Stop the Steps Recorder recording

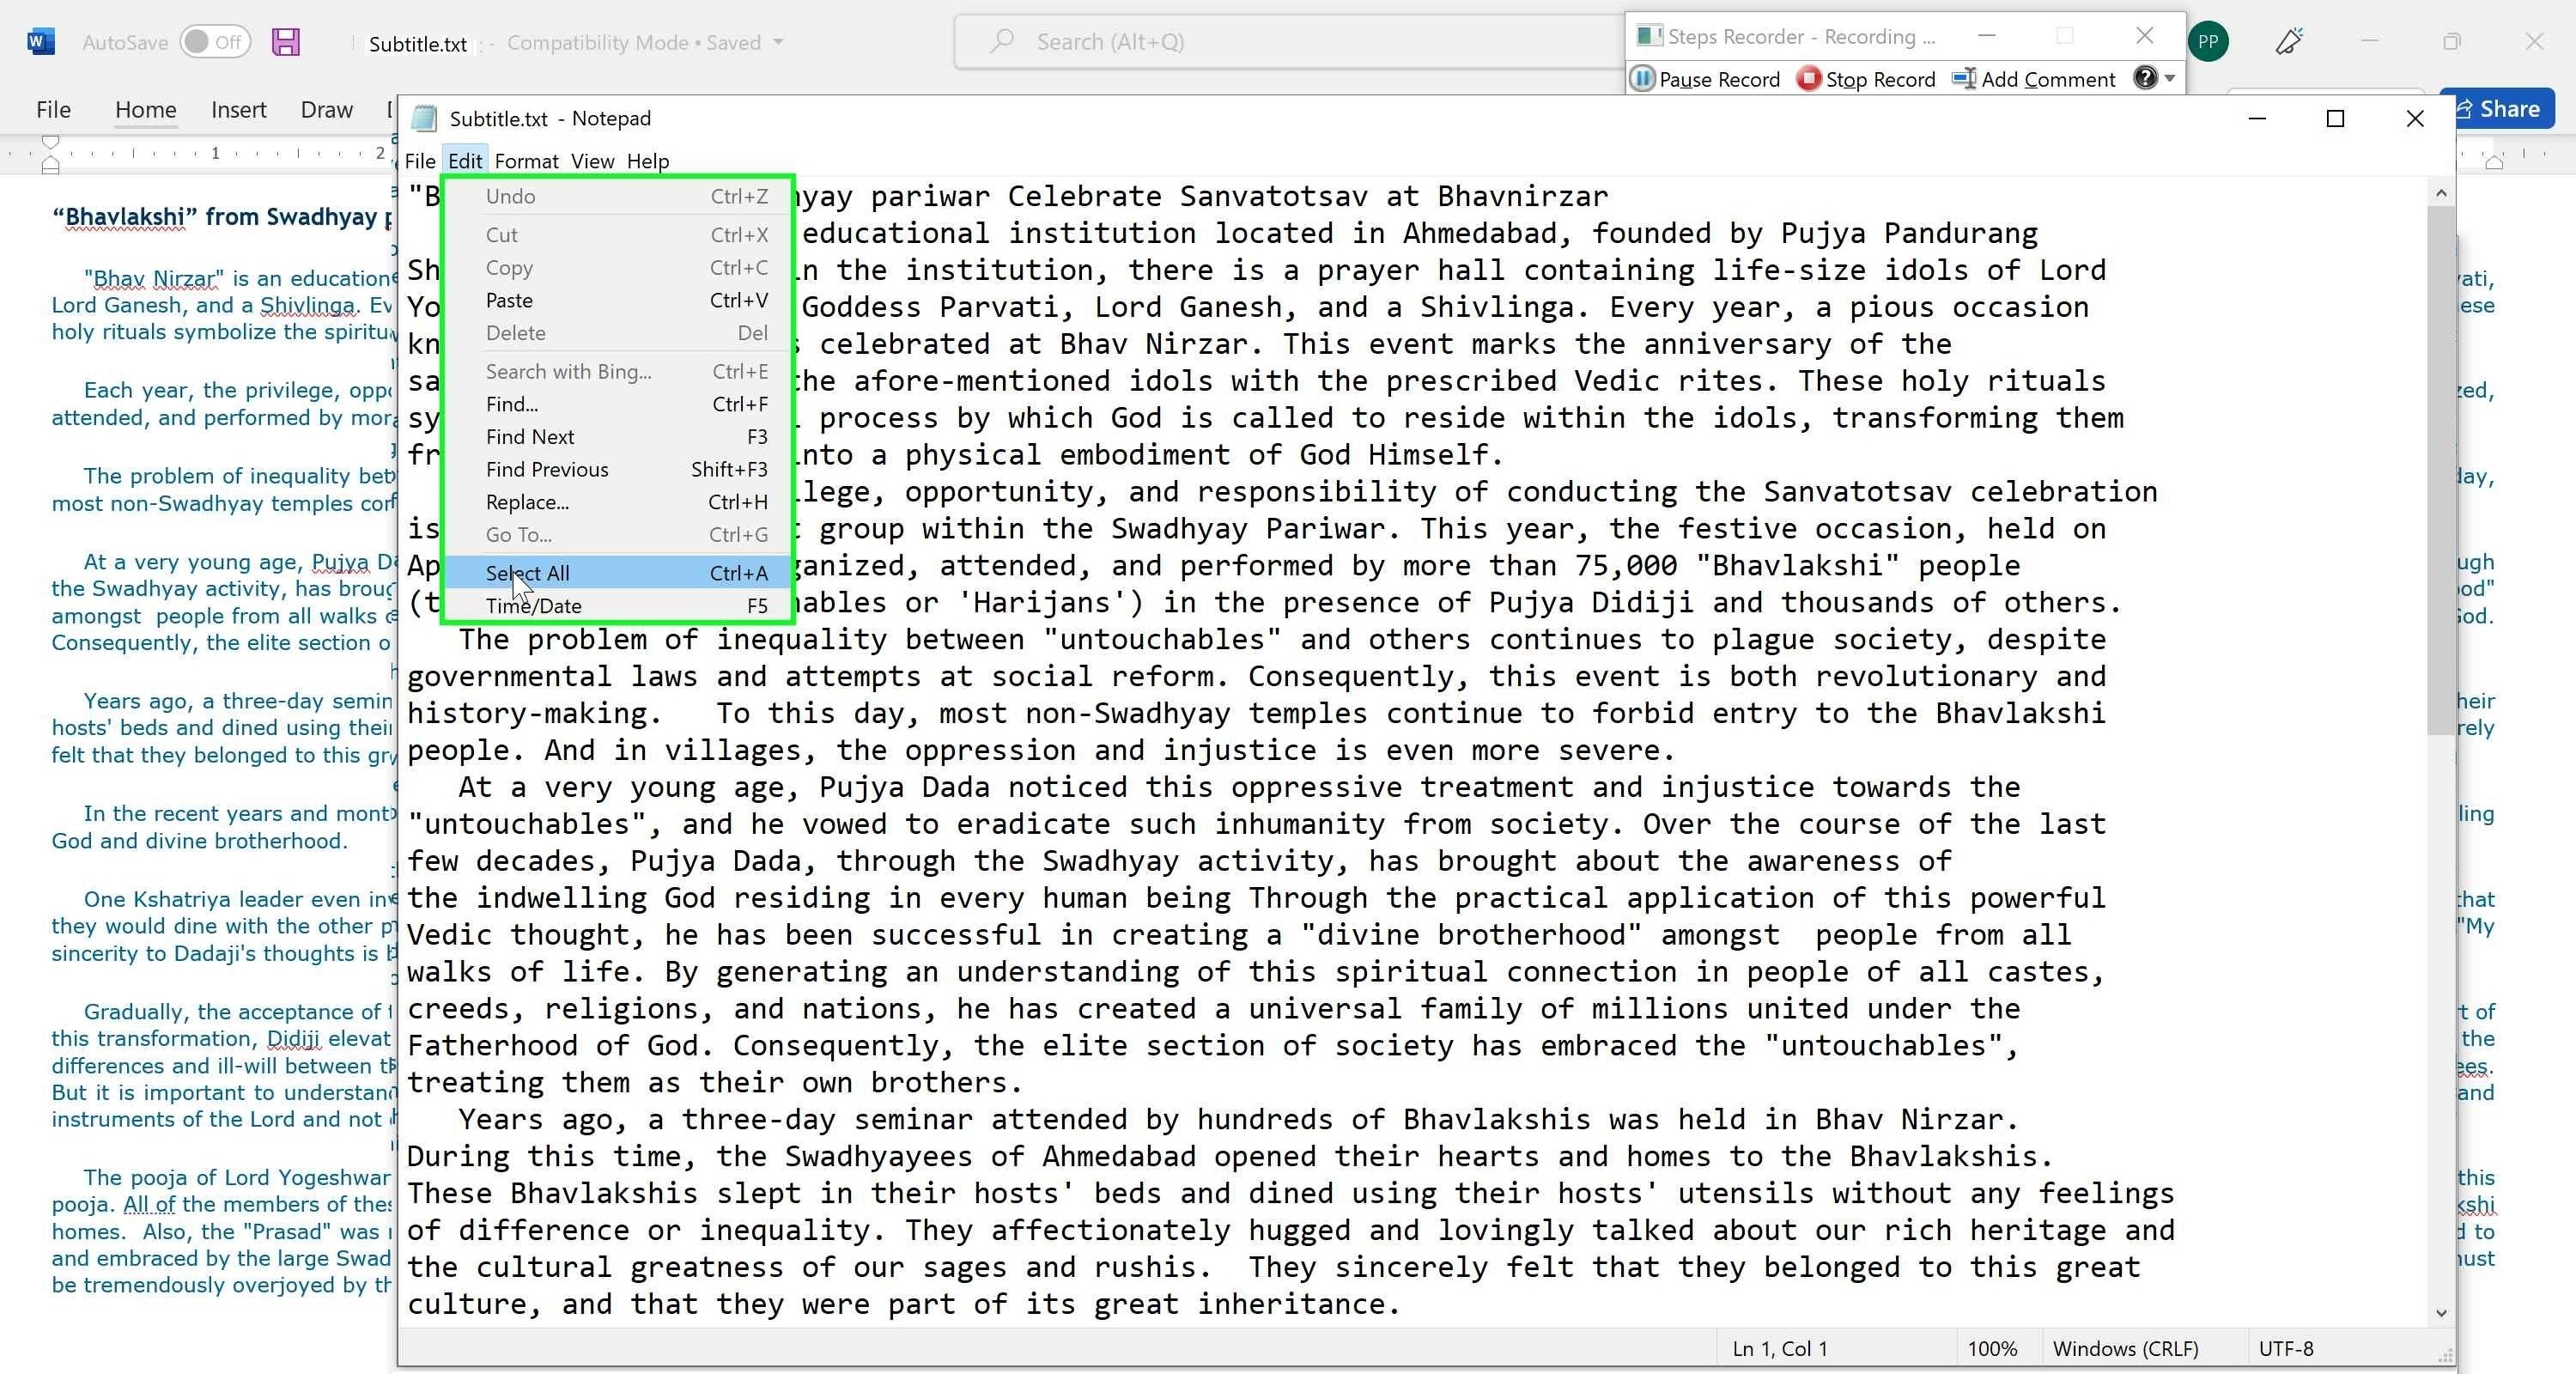click(1866, 79)
